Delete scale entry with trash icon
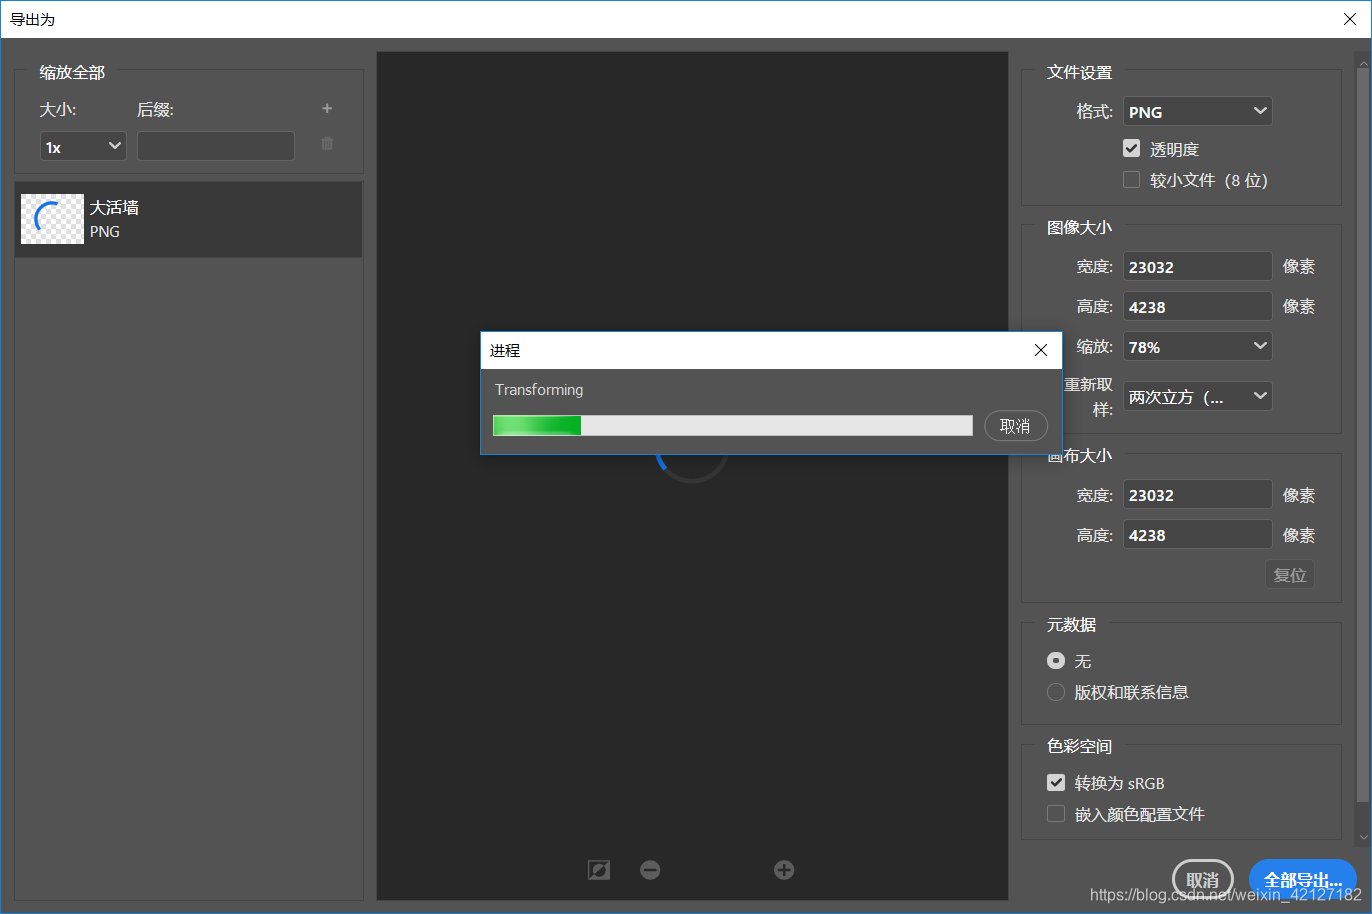 point(327,144)
